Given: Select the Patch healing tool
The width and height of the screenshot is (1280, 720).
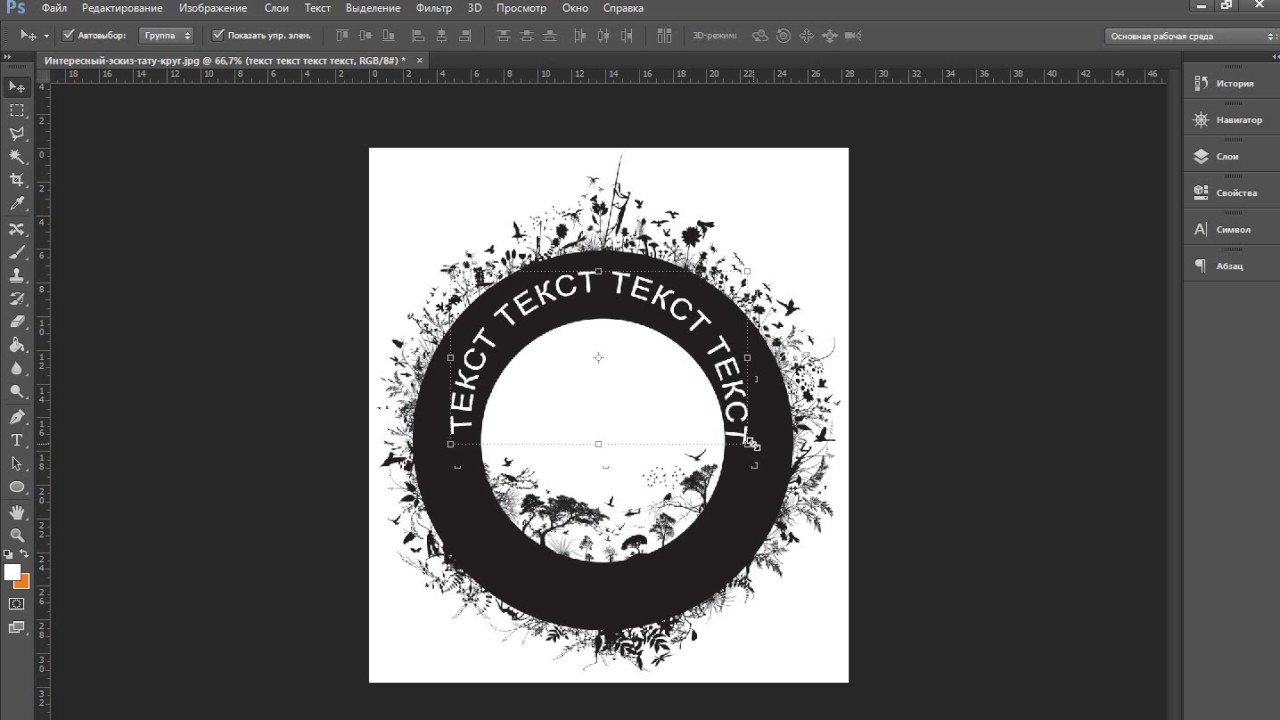Looking at the screenshot, I should click(x=17, y=229).
